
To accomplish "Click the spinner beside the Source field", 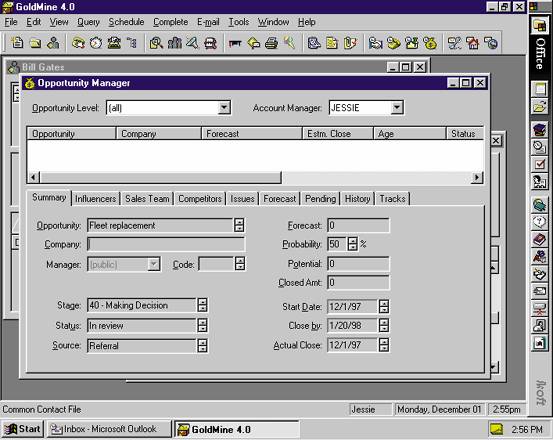I will [x=202, y=346].
